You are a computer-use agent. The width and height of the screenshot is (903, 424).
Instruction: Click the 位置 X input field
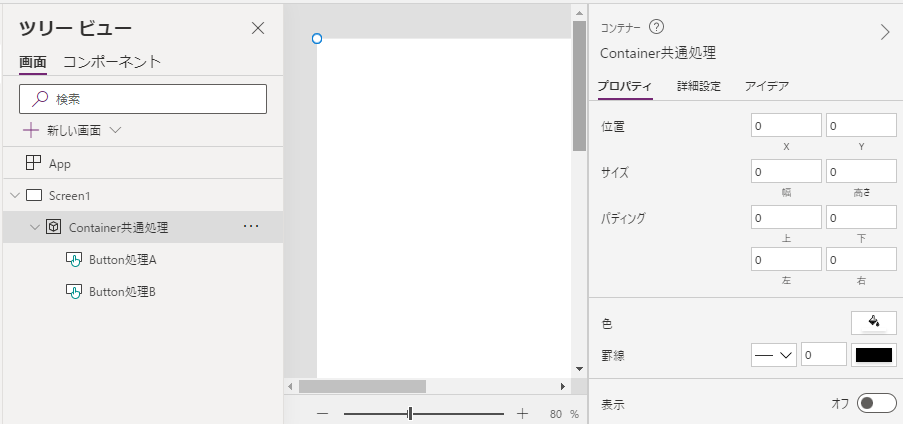click(786, 126)
